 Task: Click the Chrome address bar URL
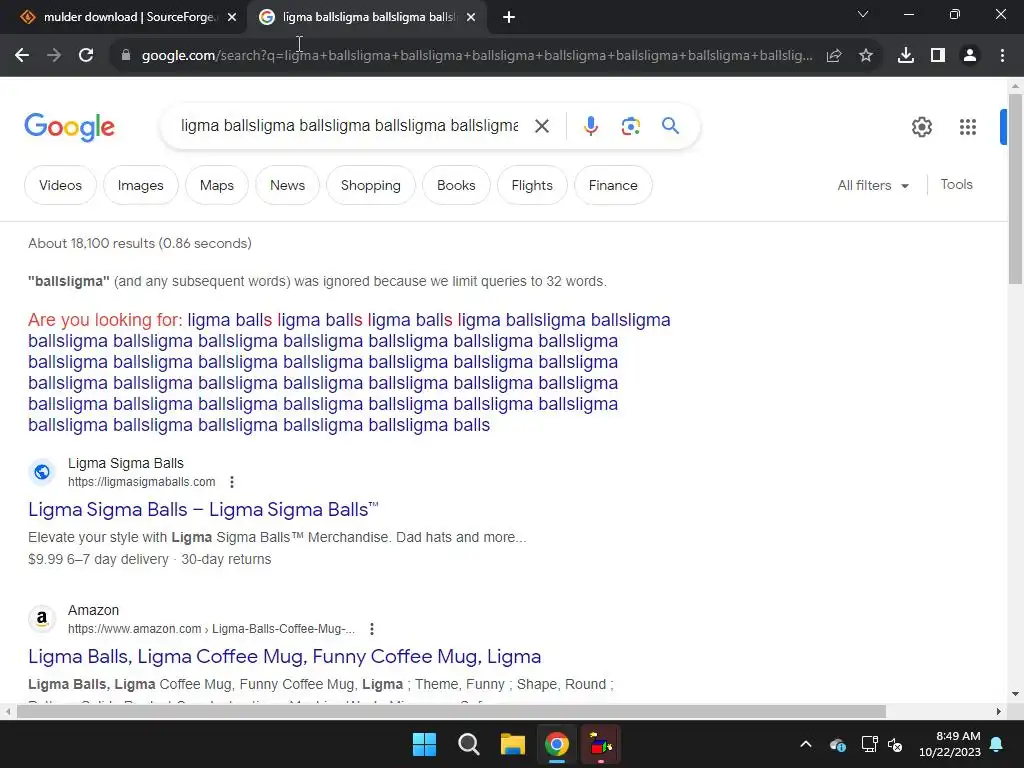pos(477,56)
